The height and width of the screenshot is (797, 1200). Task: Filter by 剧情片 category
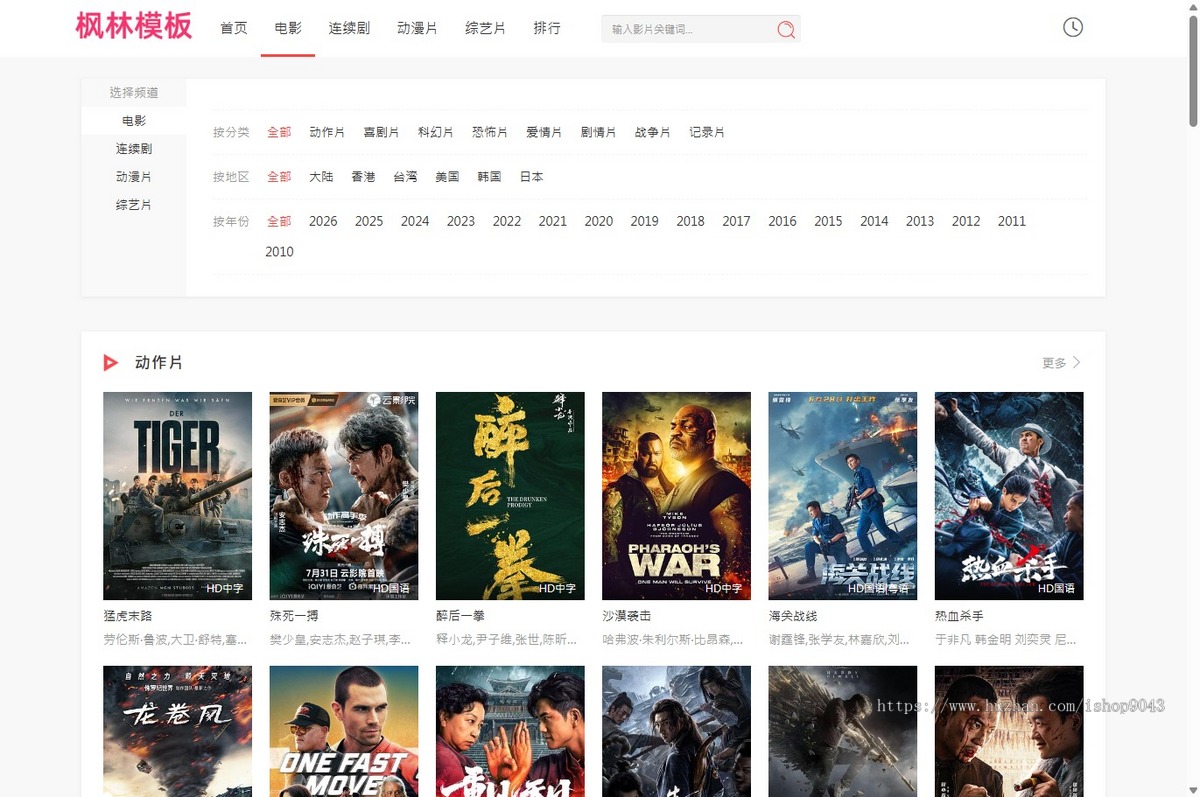pyautogui.click(x=598, y=132)
